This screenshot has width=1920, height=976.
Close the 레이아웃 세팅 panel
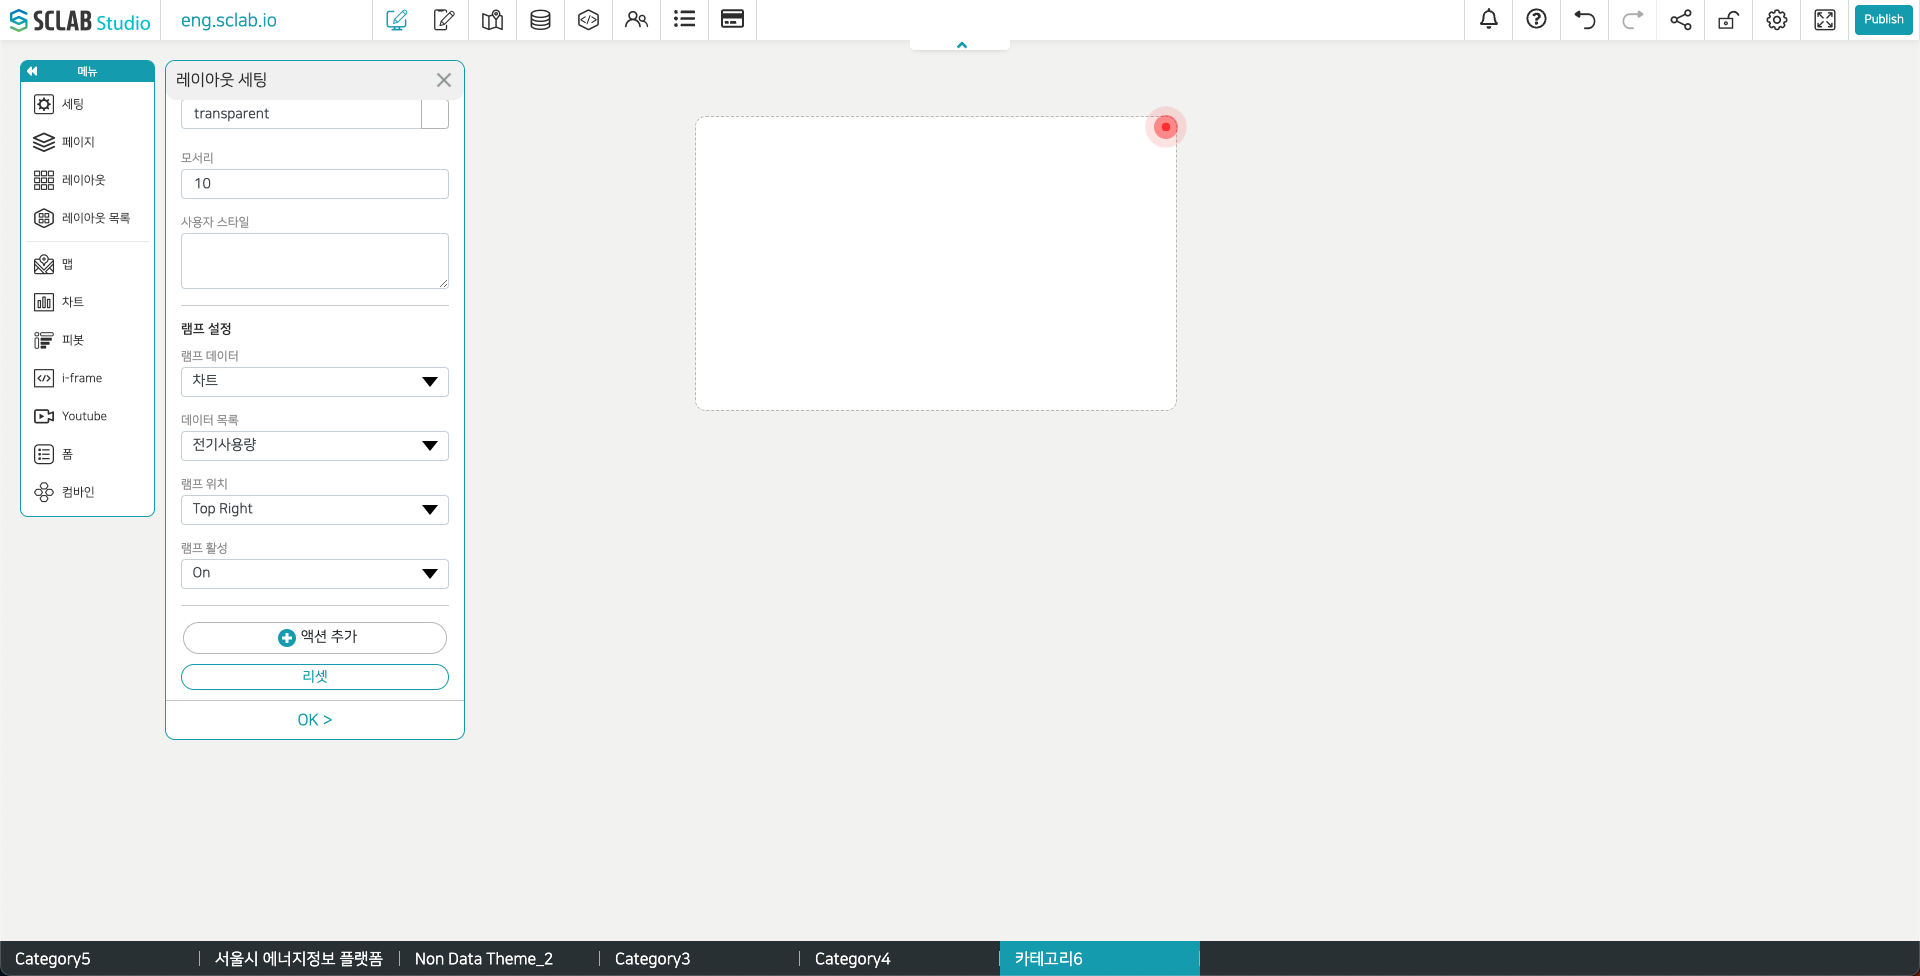pos(444,80)
